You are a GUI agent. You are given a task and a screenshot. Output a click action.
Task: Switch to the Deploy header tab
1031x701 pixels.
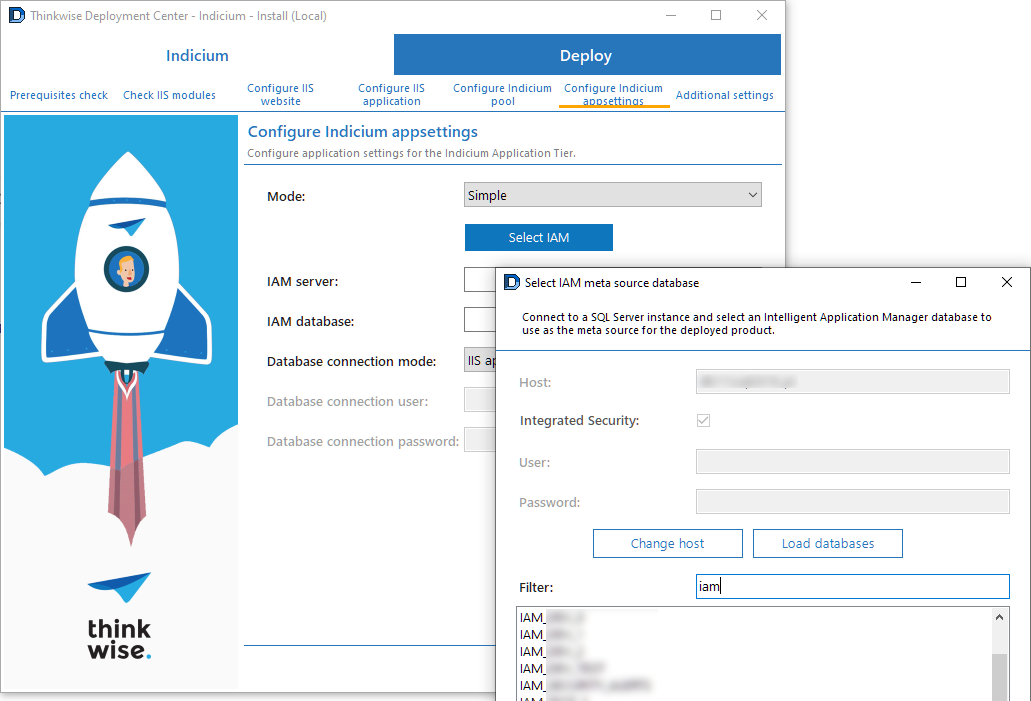pos(587,55)
